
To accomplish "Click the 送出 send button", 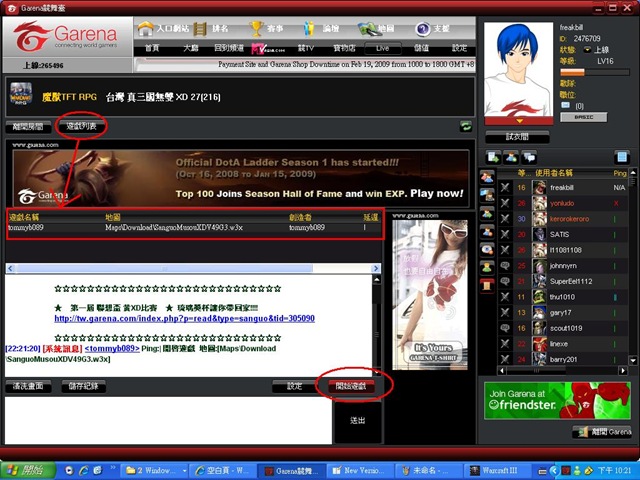I will [358, 420].
